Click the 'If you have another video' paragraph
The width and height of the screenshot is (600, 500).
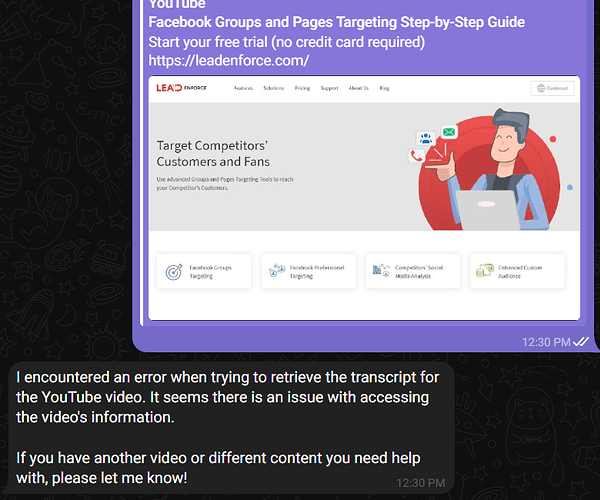218,467
